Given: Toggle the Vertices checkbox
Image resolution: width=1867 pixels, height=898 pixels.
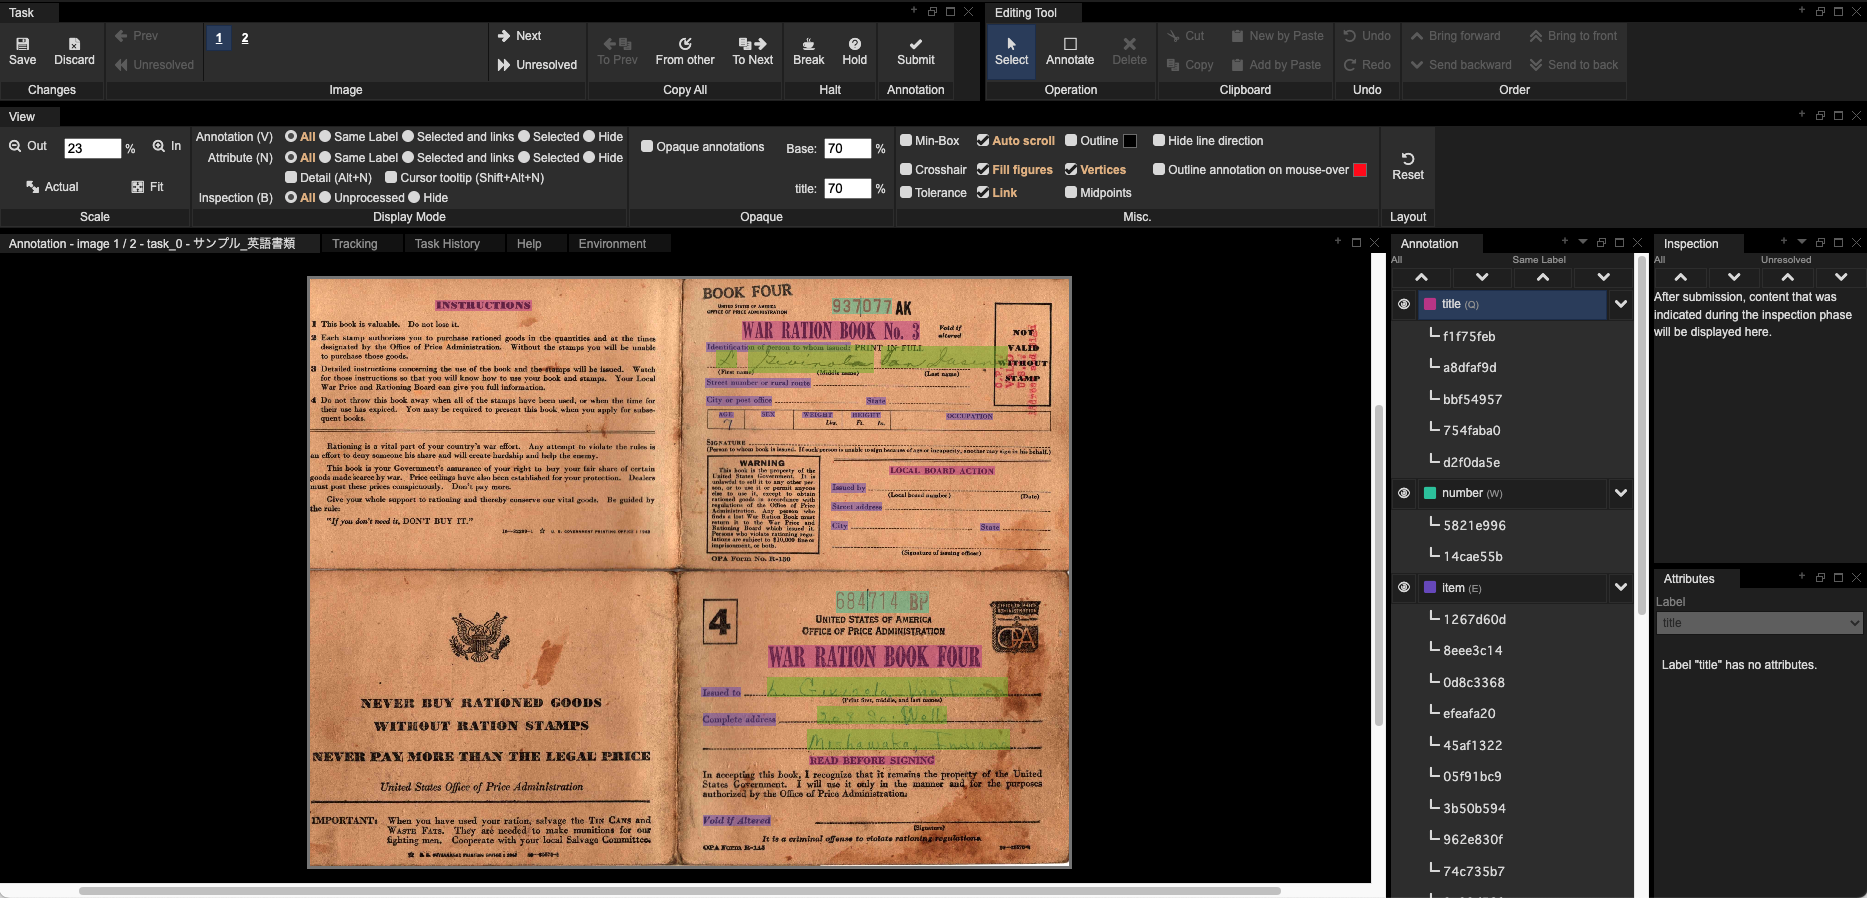Looking at the screenshot, I should coord(1071,170).
